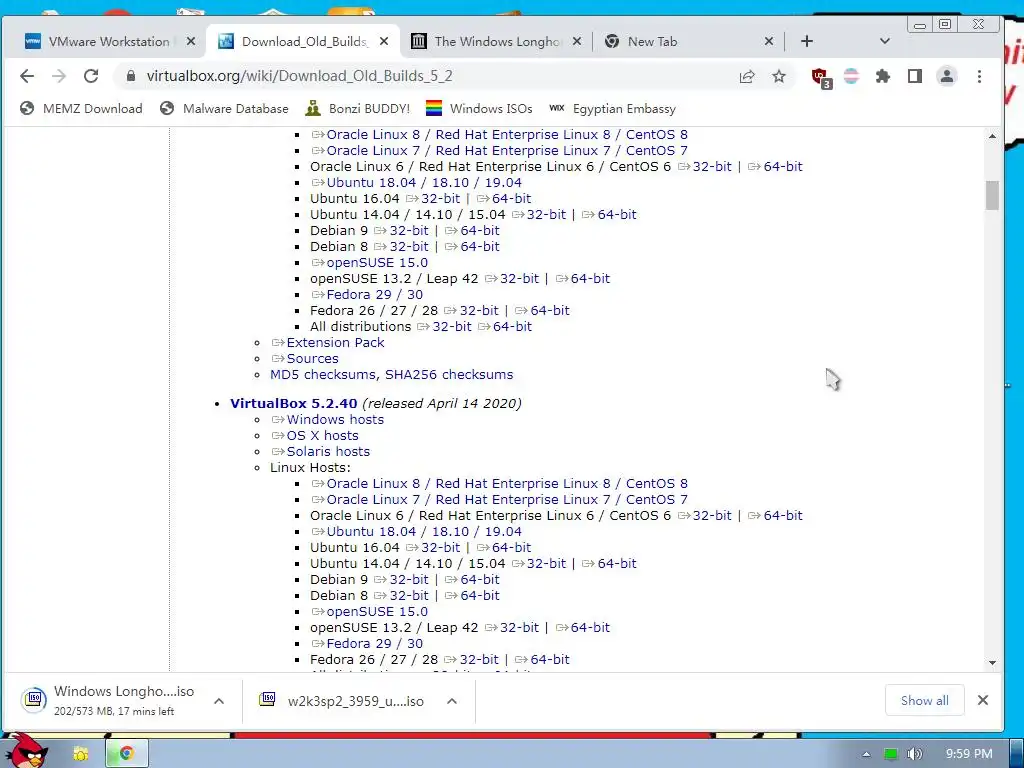Click the Angry Birds start button
1024x768 pixels.
coord(26,750)
